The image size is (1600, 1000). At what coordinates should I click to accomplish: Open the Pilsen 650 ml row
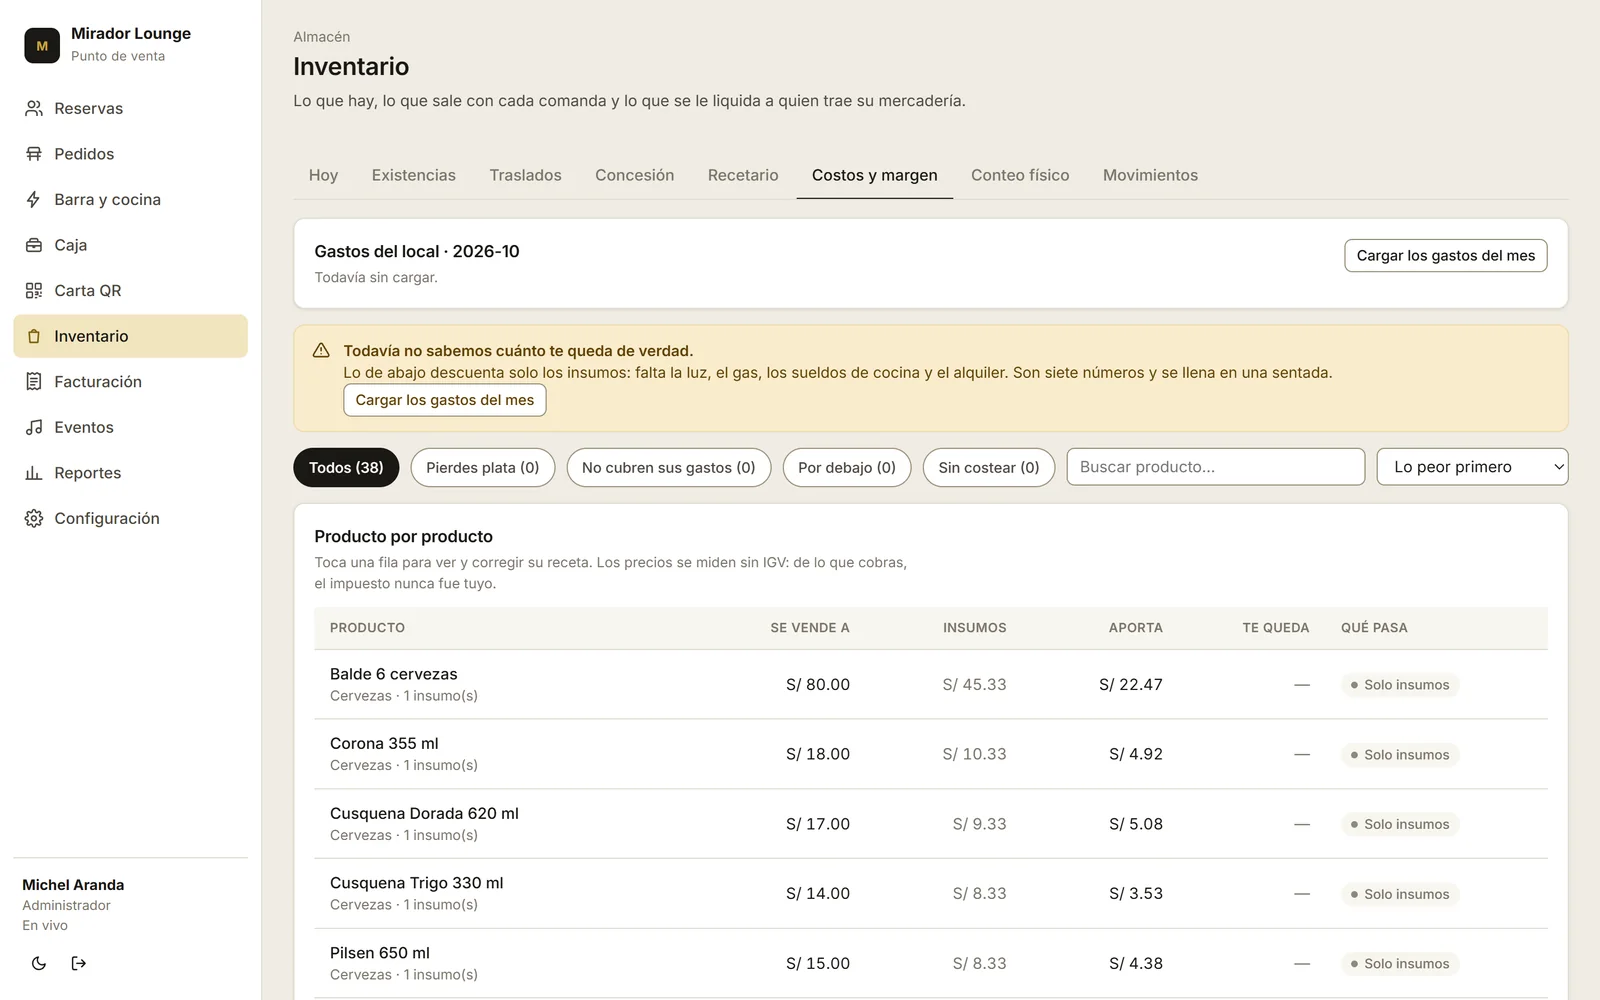[x=931, y=963]
